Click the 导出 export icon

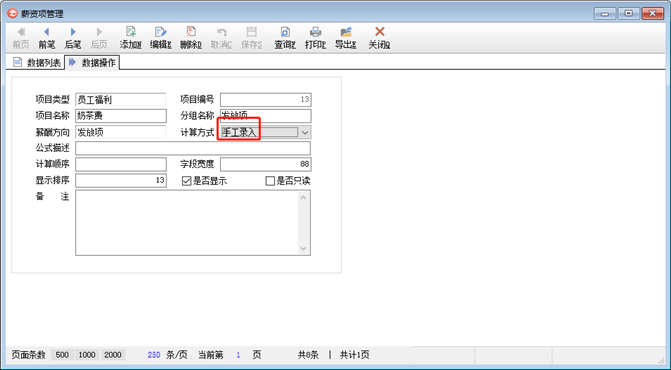pos(346,32)
